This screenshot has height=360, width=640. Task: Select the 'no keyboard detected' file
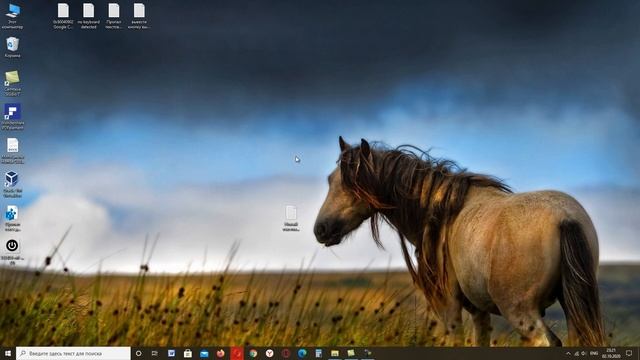(89, 16)
